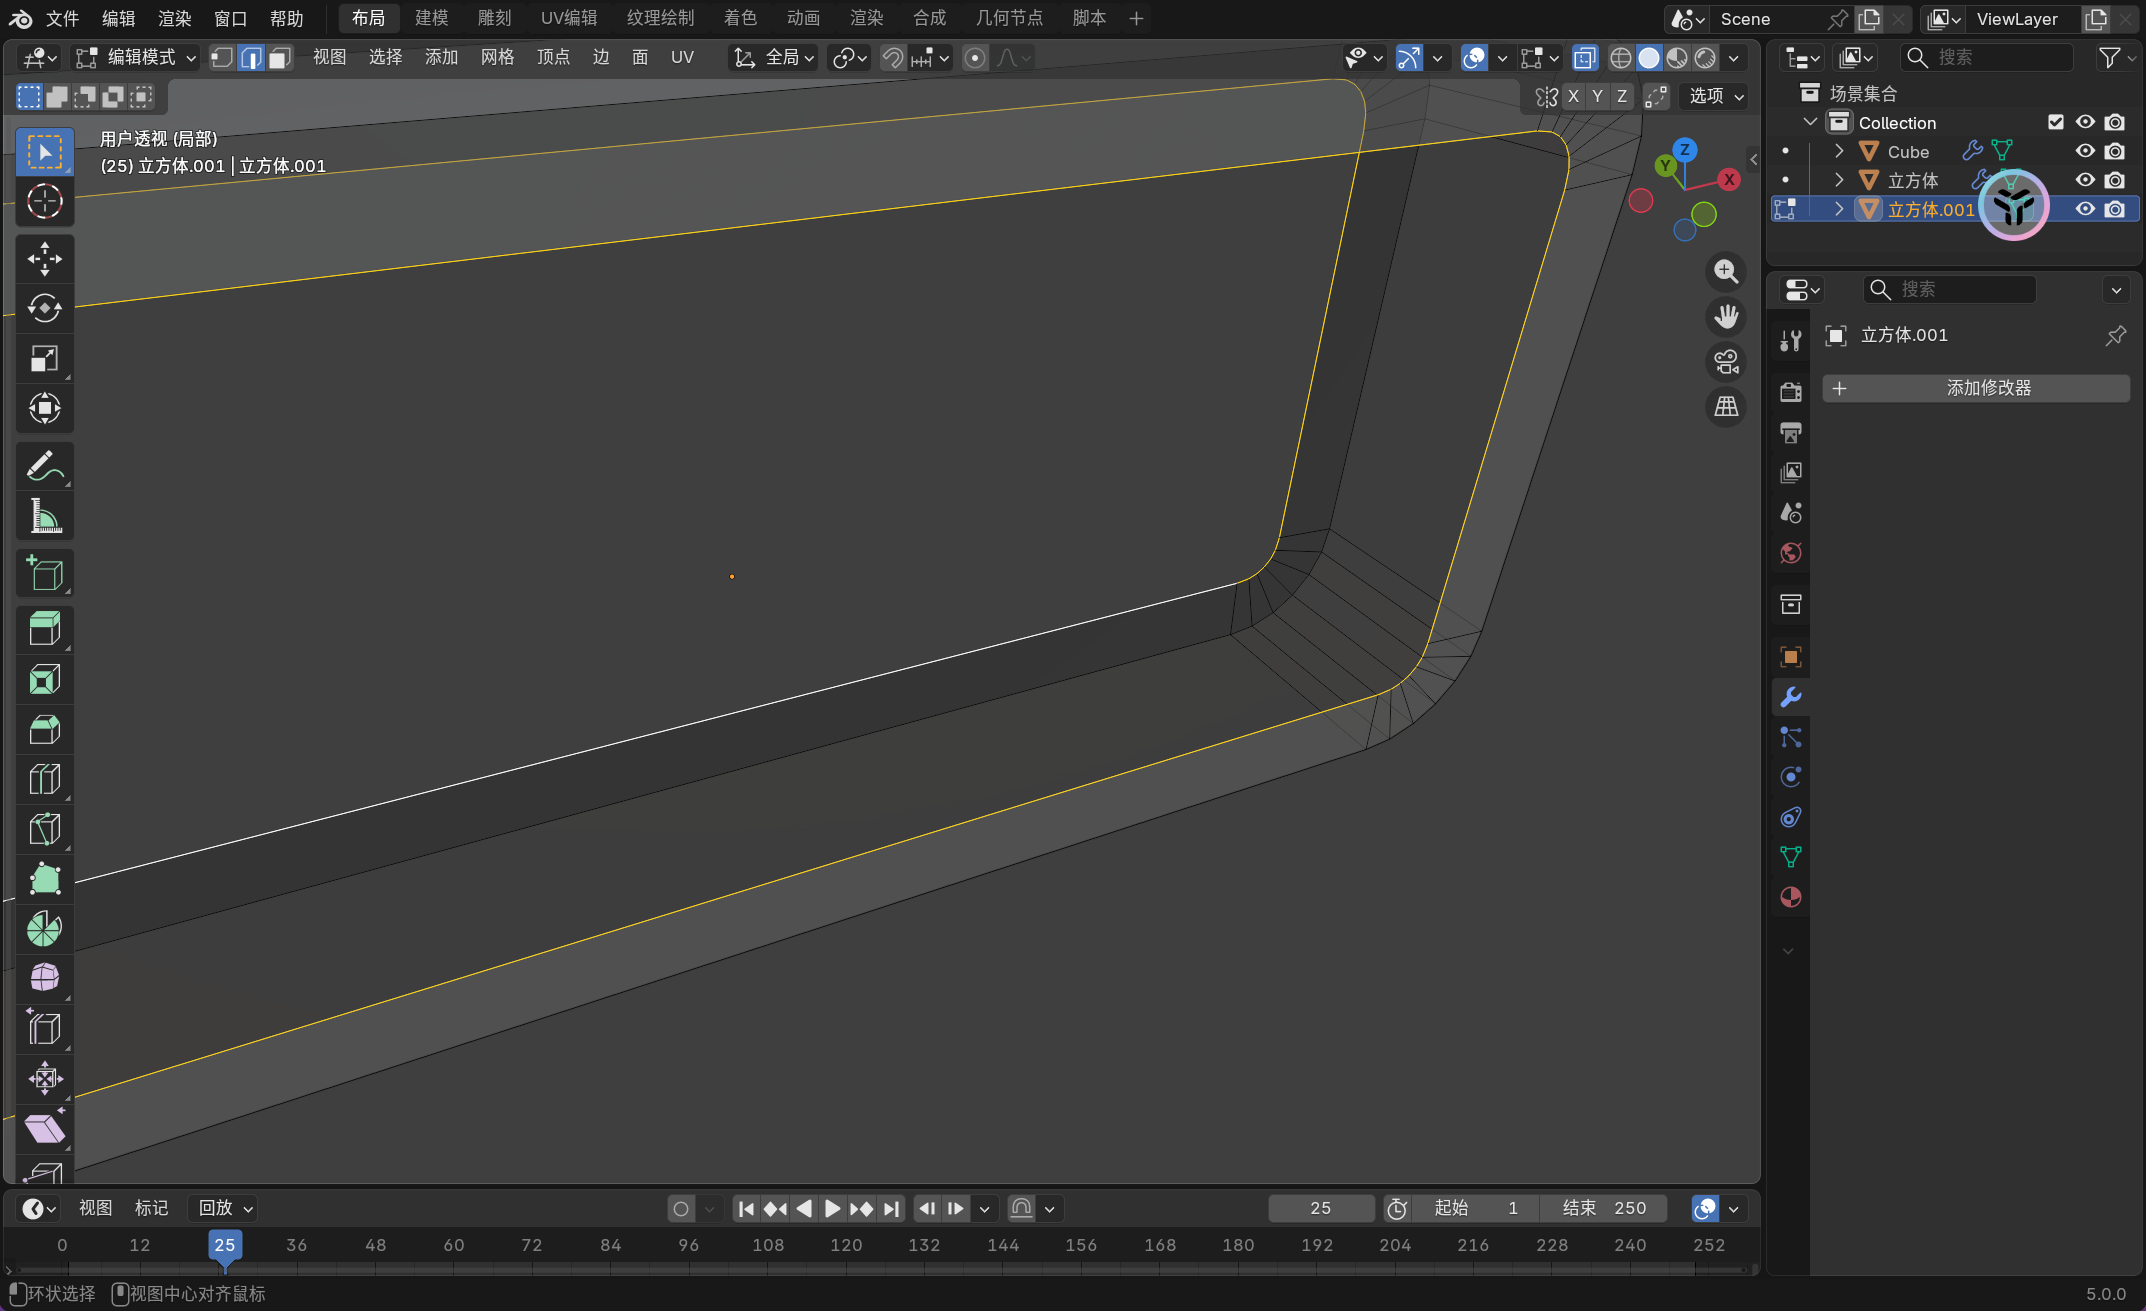Click the 3D cursor tool
Image resolution: width=2146 pixels, height=1311 pixels.
tap(44, 202)
